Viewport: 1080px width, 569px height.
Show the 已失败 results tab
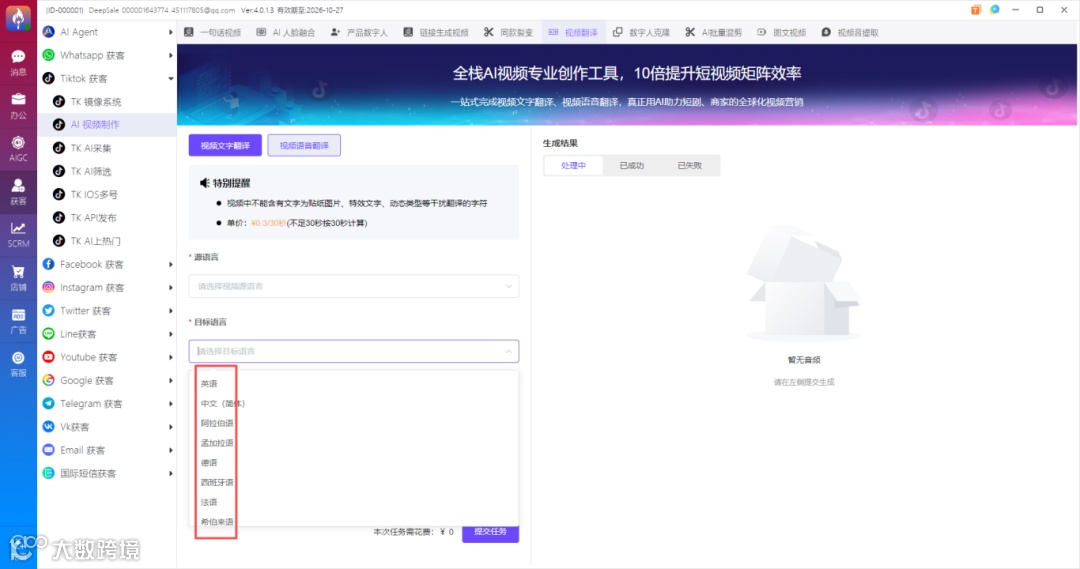tap(689, 165)
